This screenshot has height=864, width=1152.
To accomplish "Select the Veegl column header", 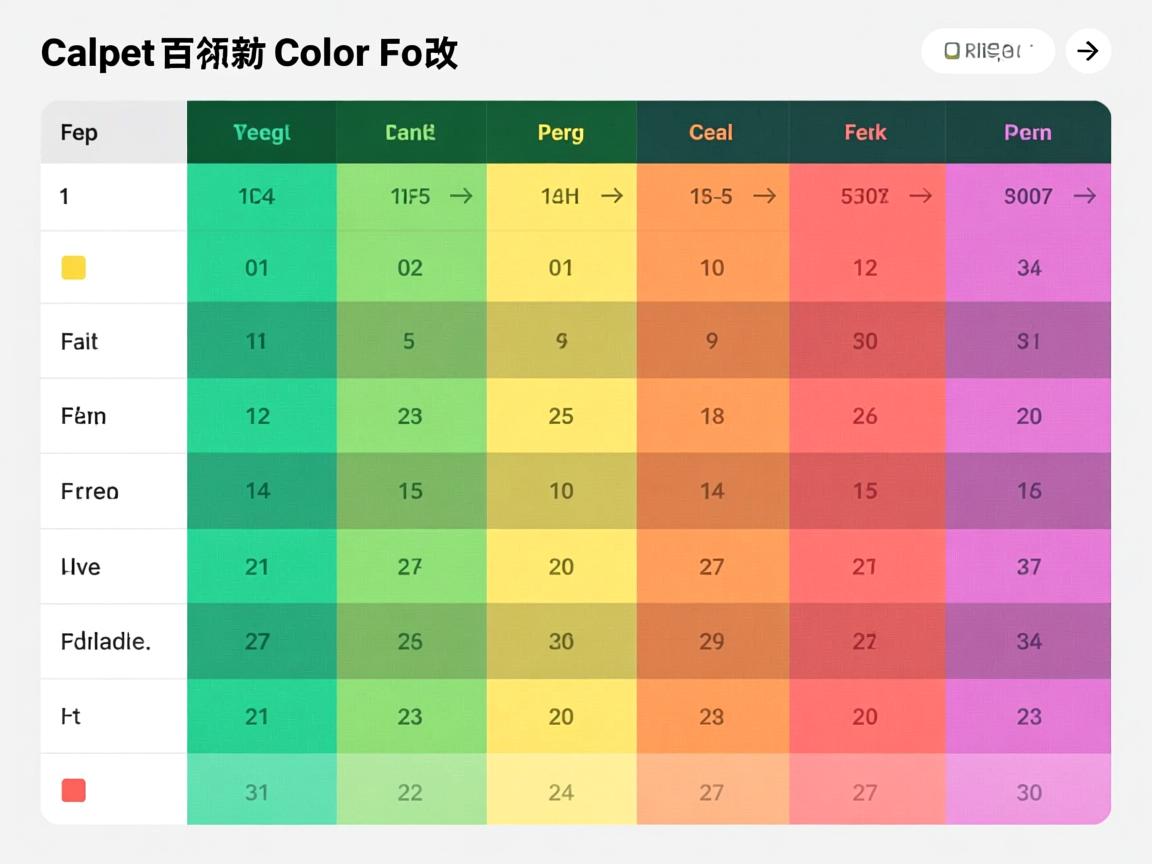I will 260,131.
